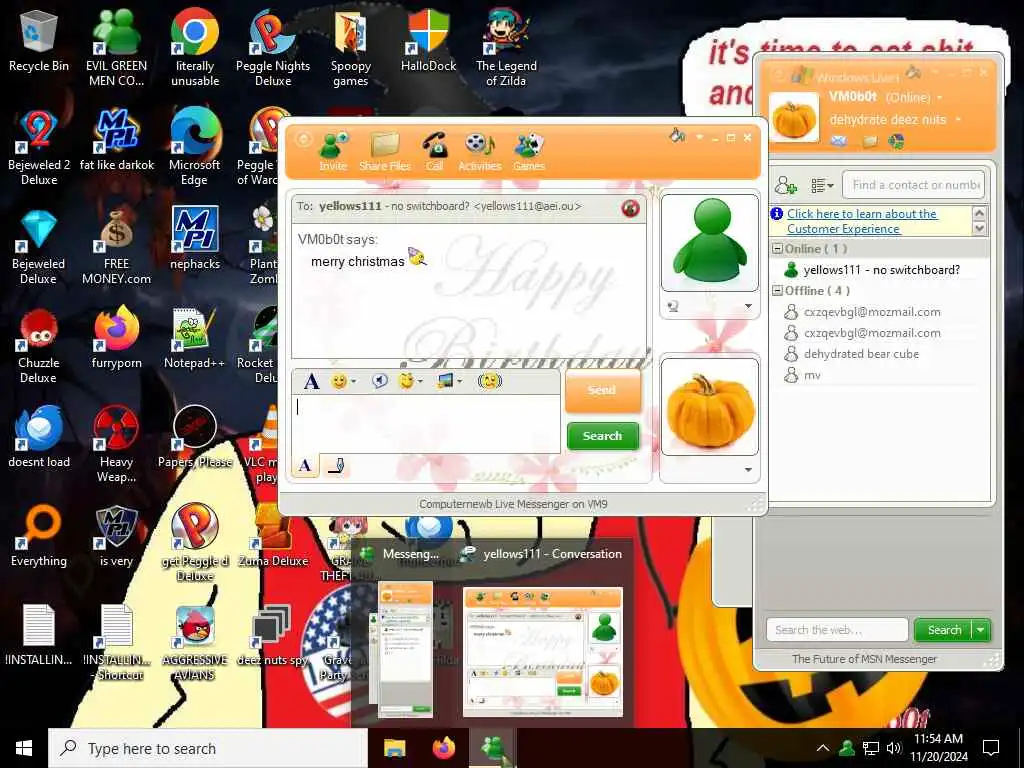1024x768 pixels.
Task: Click your pumpkin display picture in Messenger header
Action: (x=793, y=118)
